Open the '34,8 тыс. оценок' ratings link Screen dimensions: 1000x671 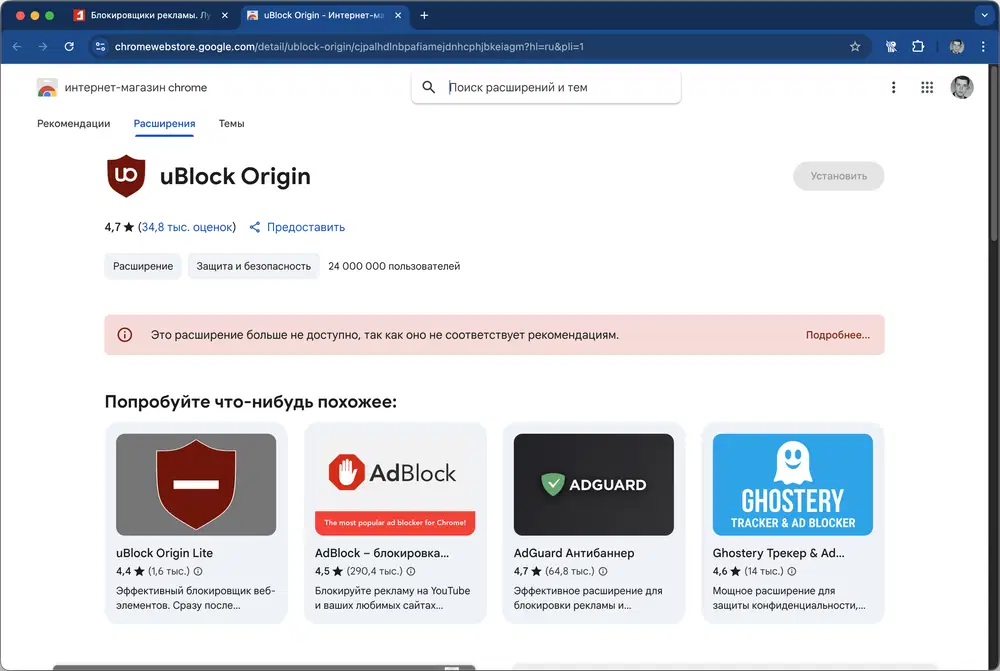187,227
